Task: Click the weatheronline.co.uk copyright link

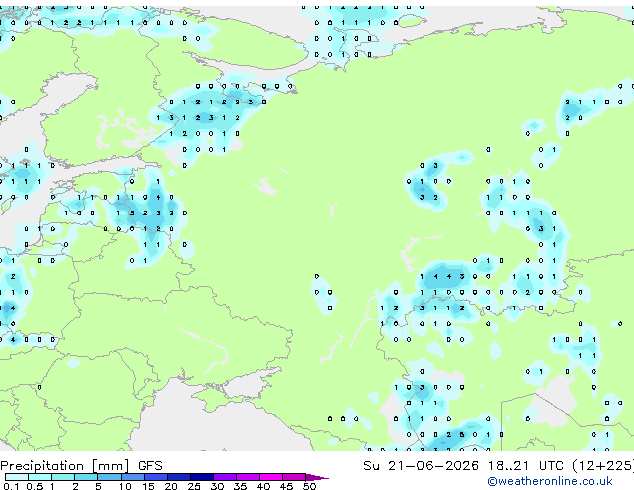Action: coord(549,481)
